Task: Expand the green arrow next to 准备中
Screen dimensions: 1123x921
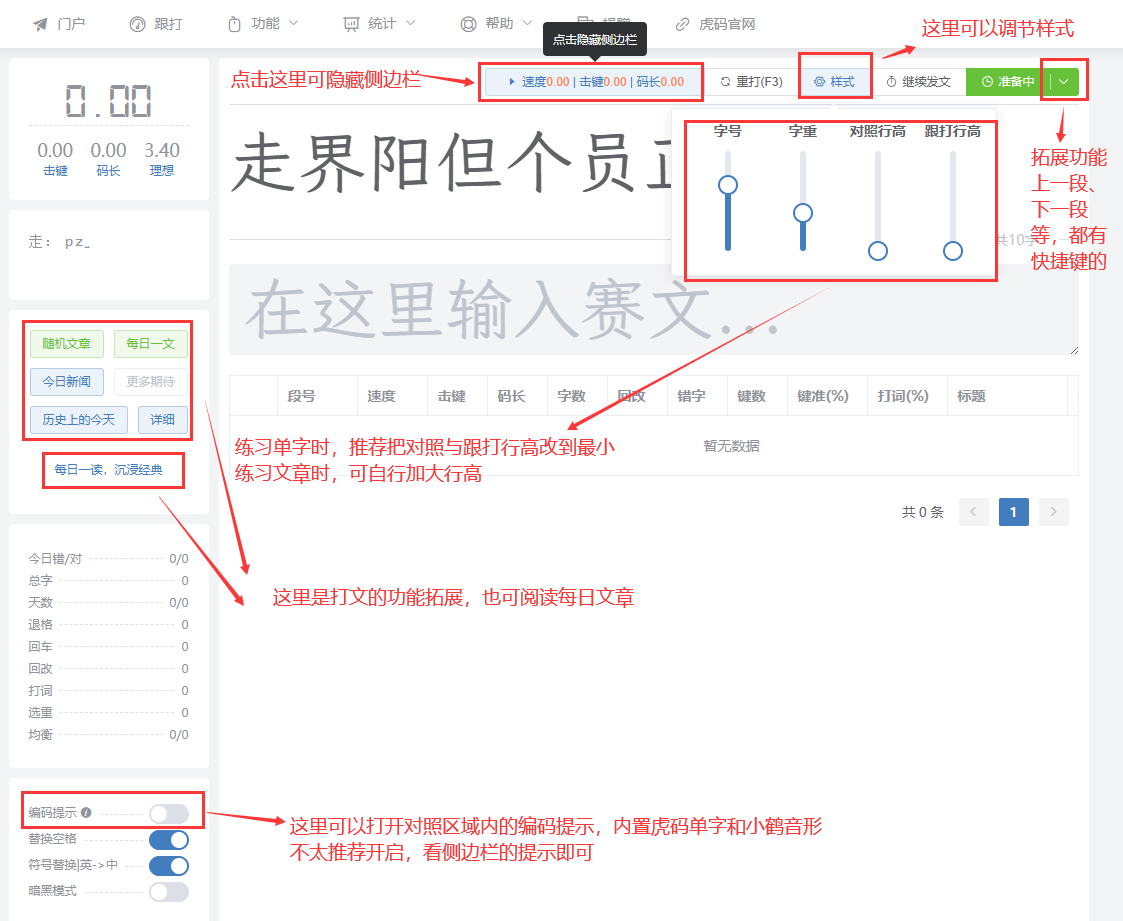Action: (x=1064, y=82)
